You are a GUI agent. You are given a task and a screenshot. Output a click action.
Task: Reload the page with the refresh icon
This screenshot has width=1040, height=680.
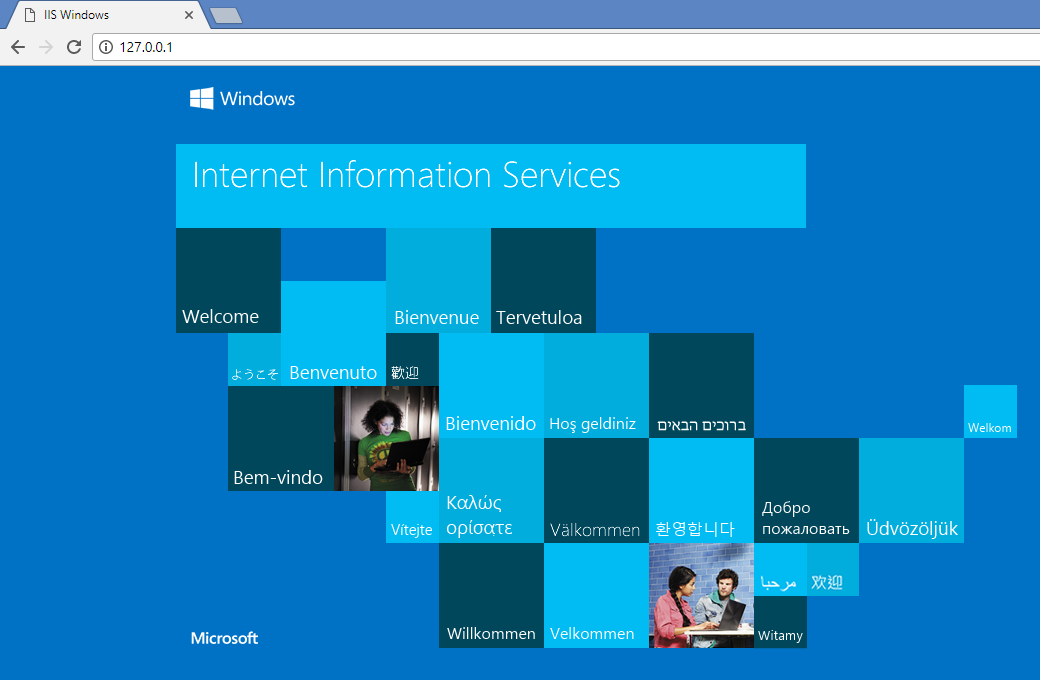(x=74, y=47)
